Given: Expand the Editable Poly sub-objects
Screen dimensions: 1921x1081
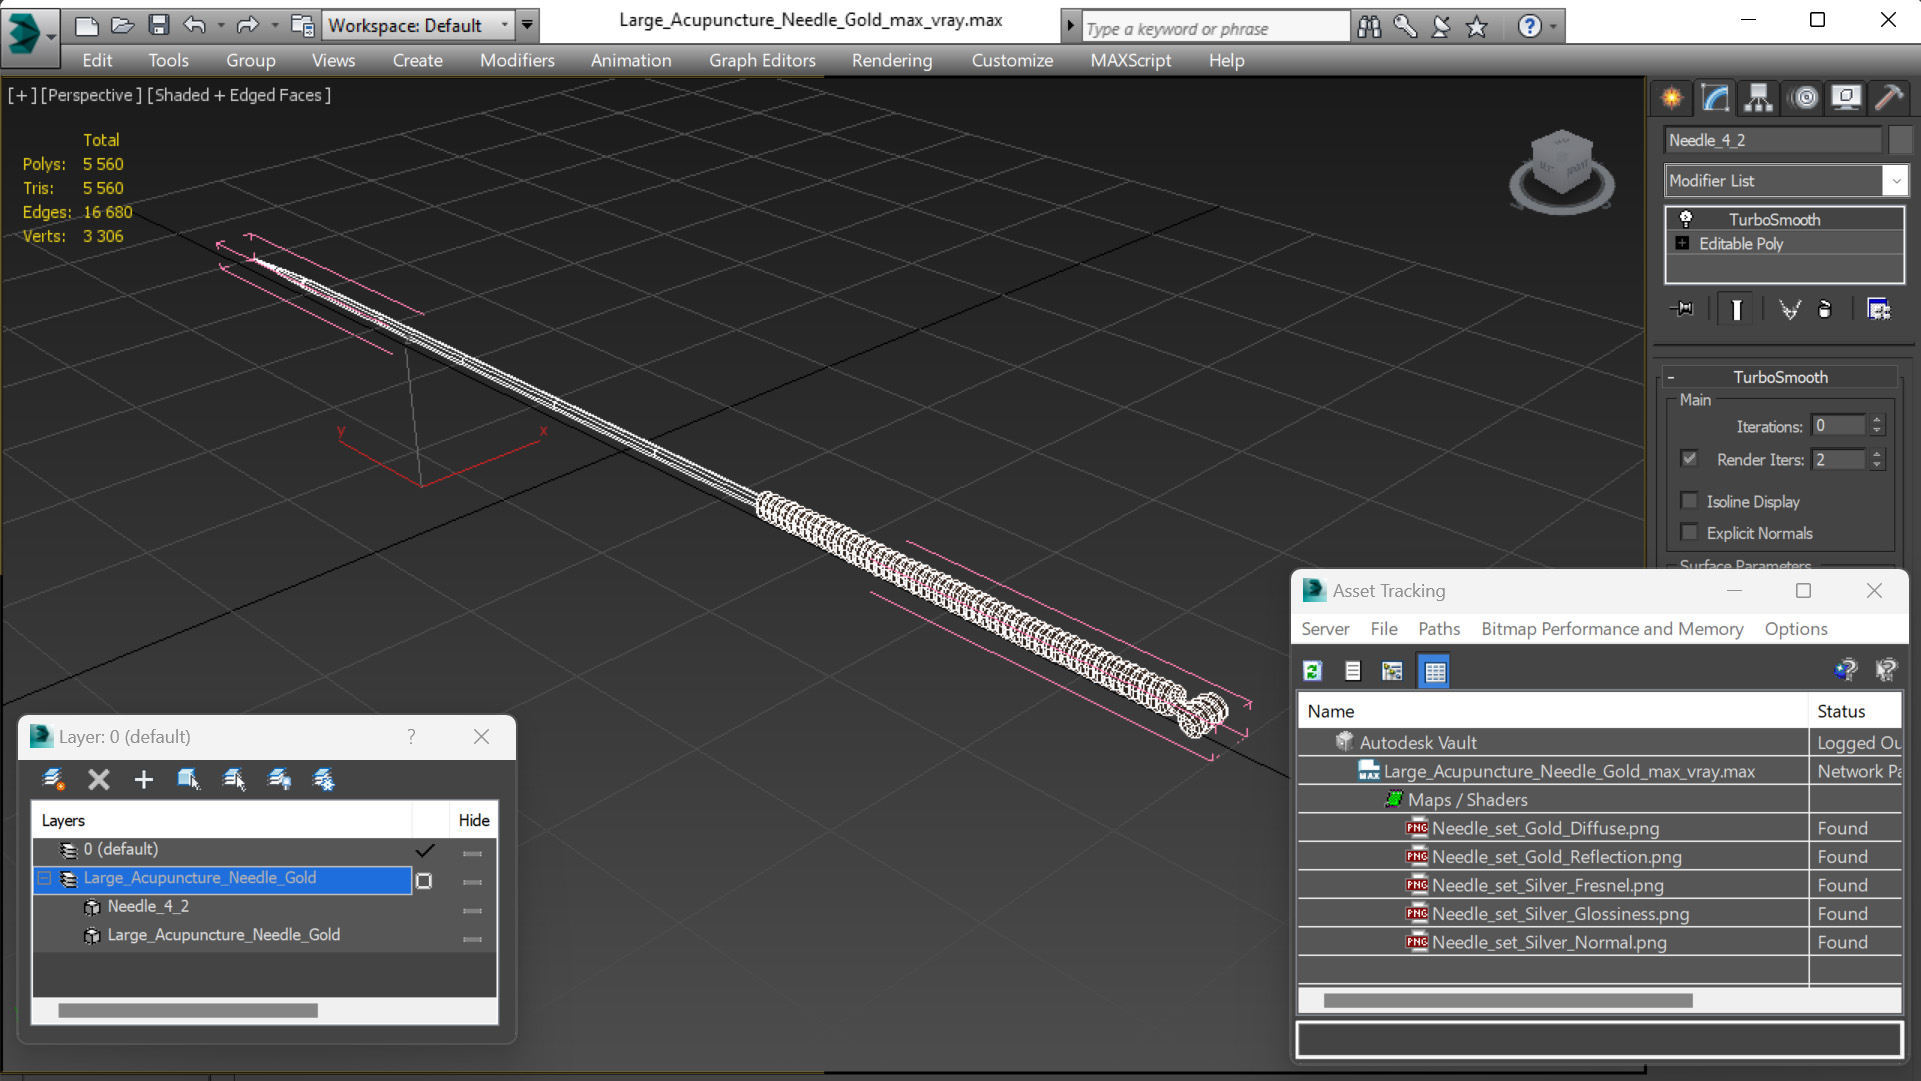Looking at the screenshot, I should click(1682, 243).
